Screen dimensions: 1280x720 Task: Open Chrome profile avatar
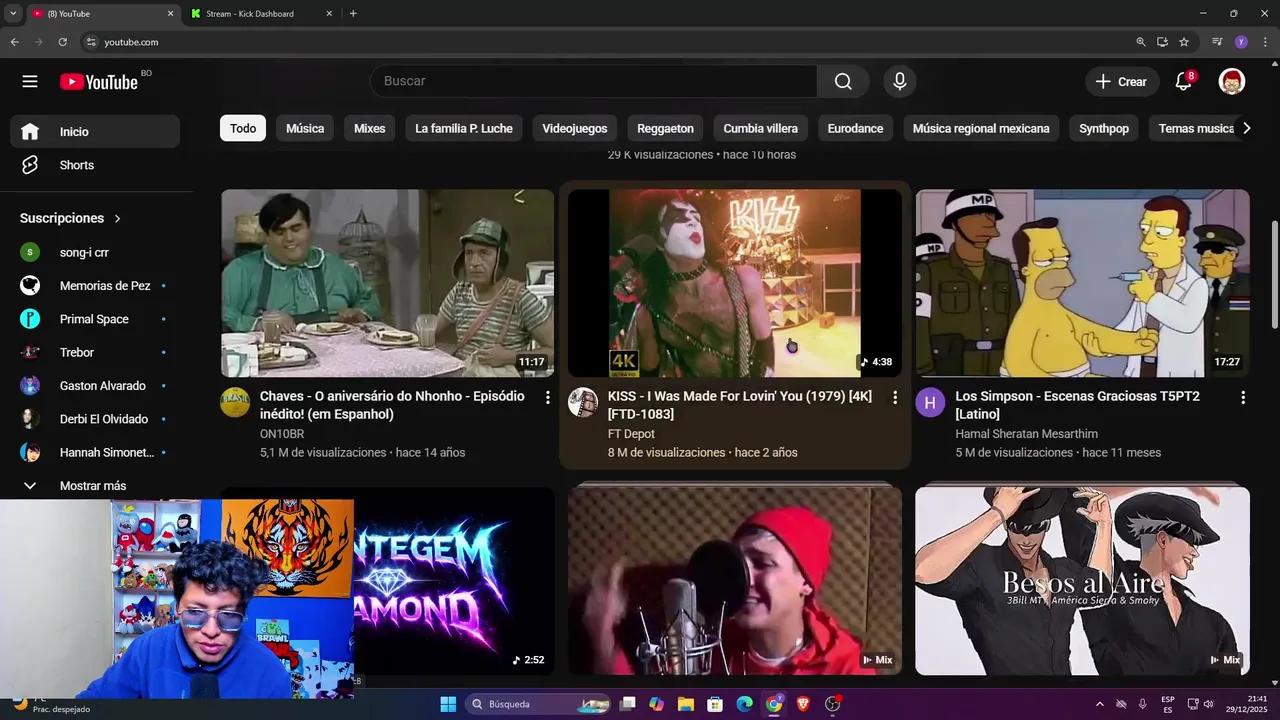click(1241, 42)
